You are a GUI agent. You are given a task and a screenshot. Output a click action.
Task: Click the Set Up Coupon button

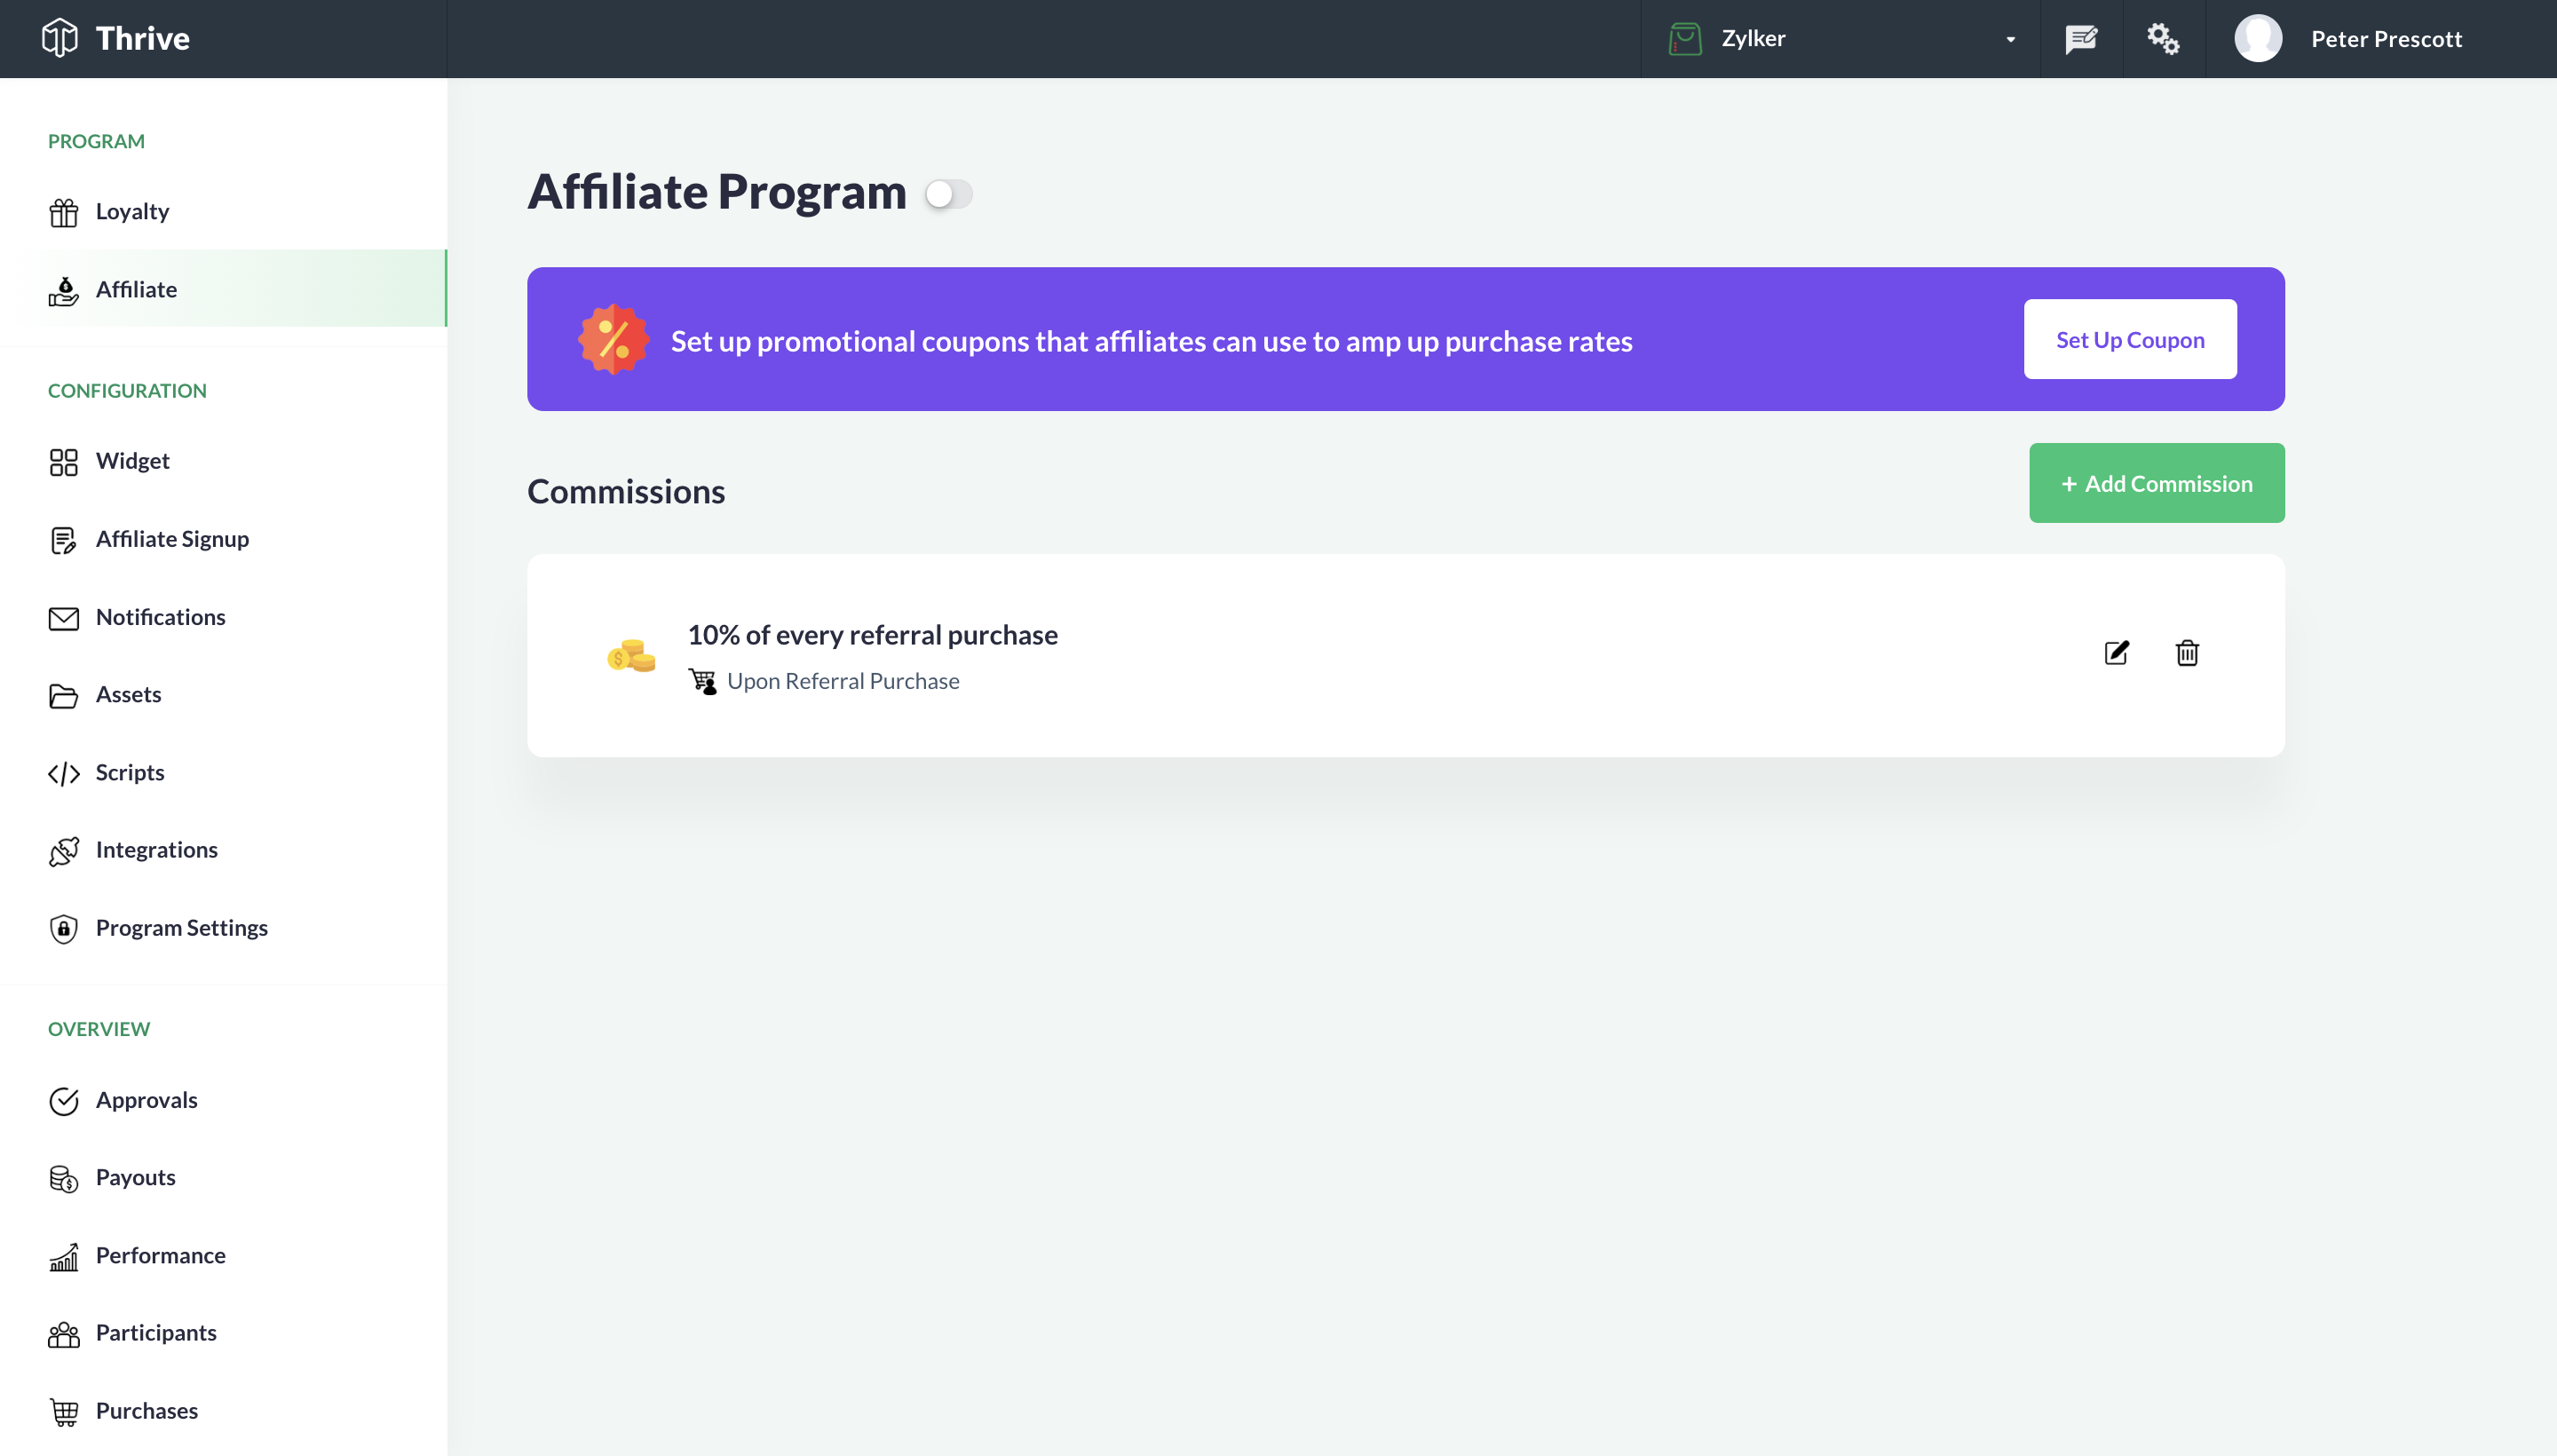[2130, 339]
